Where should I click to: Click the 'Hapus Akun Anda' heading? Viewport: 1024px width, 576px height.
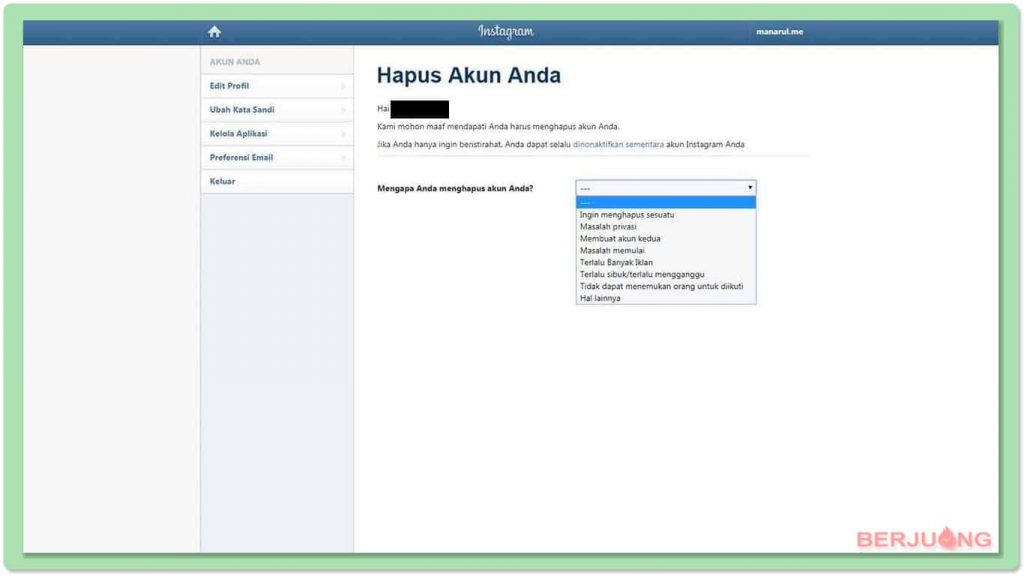(468, 75)
